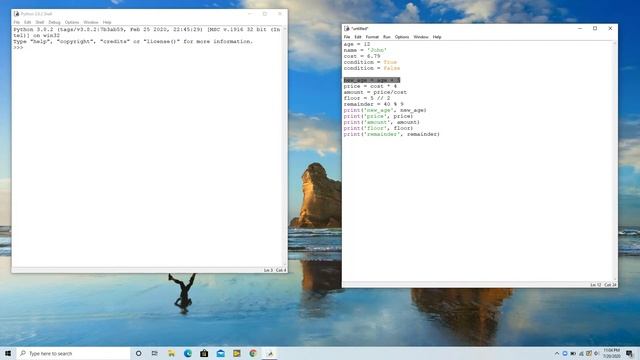Open Help menu in Python Shell window

[x=107, y=22]
